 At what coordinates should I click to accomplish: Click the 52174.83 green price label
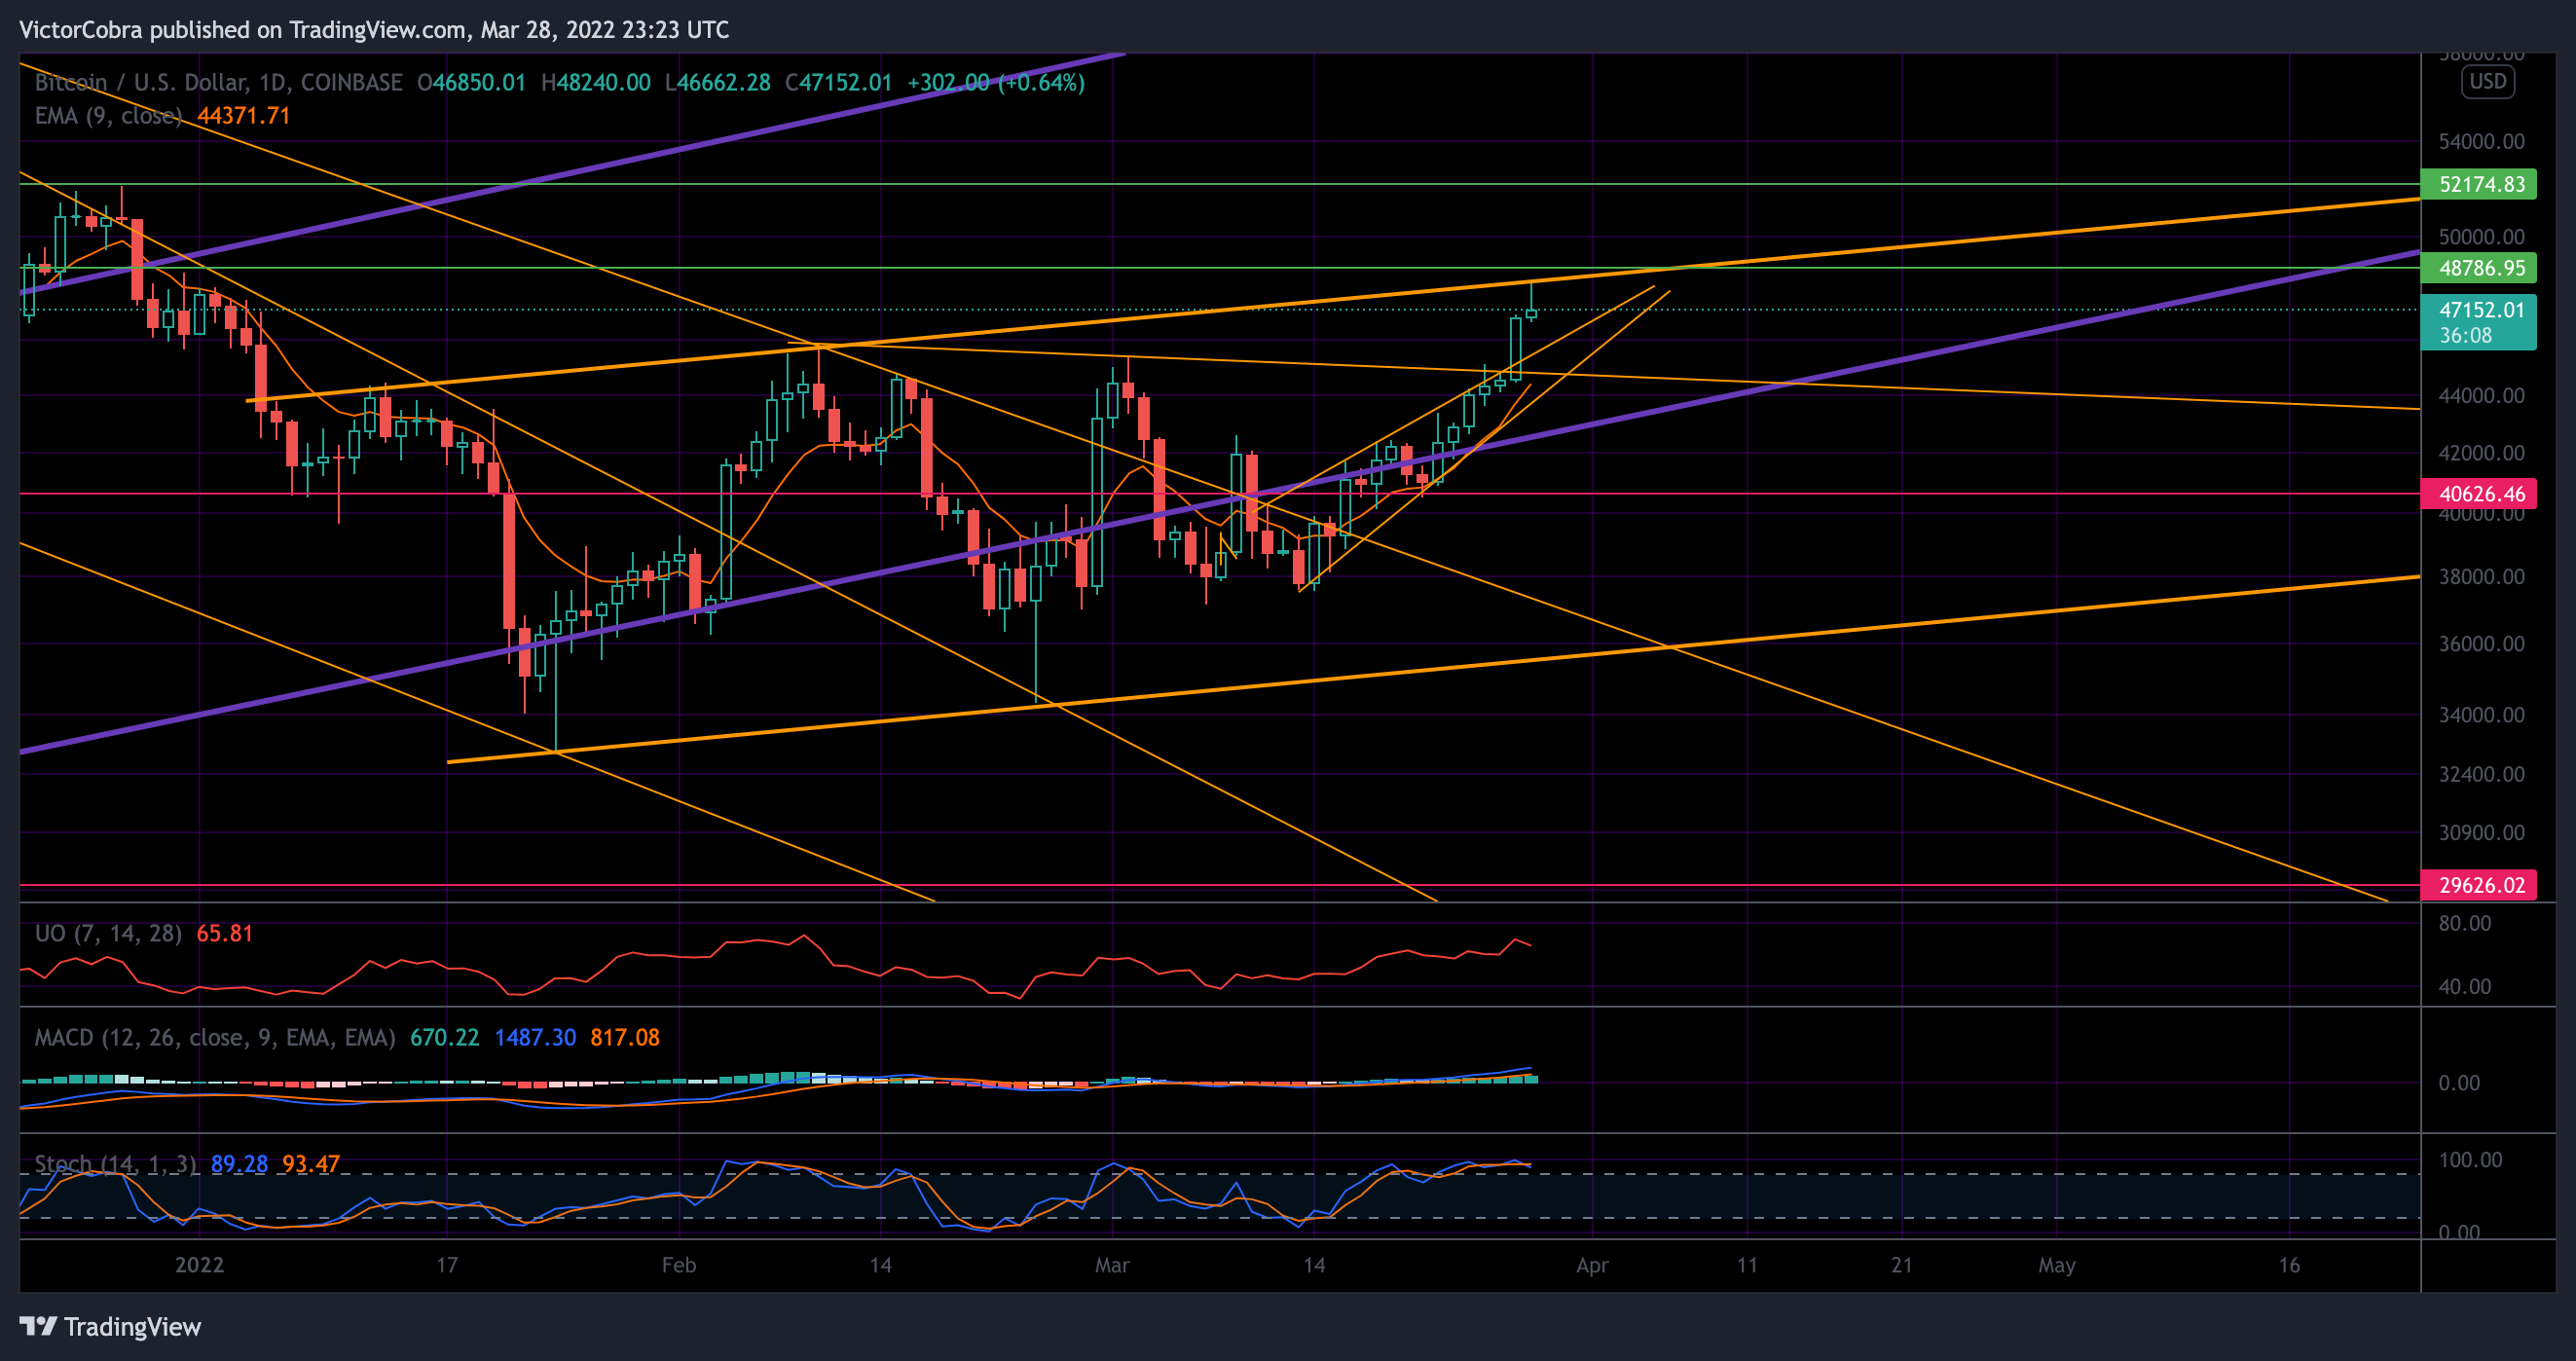2479,184
